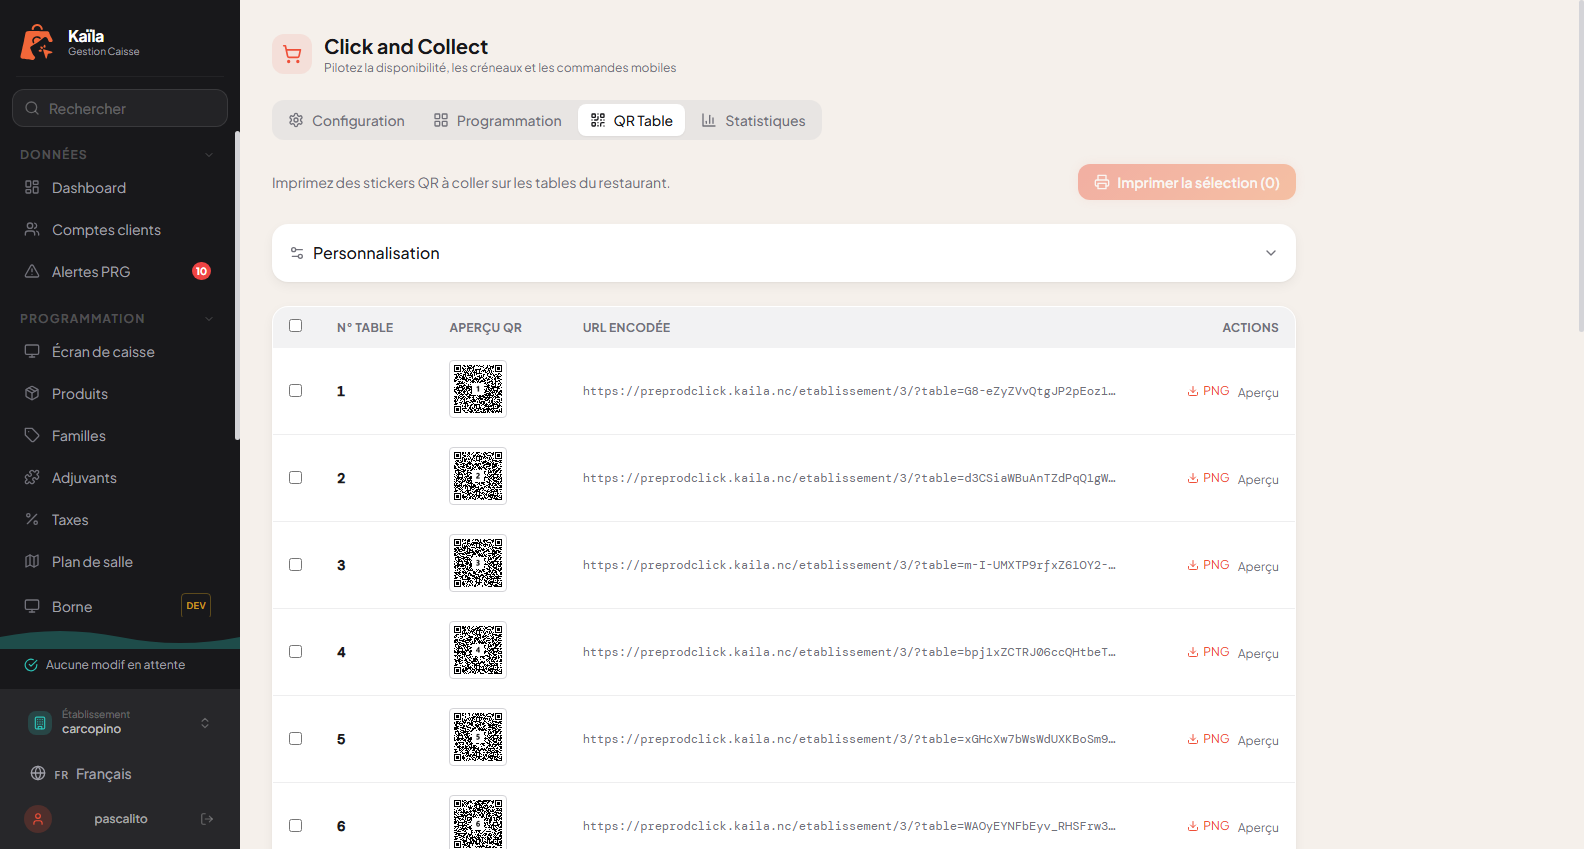Toggle the select-all tables checkbox
This screenshot has height=849, width=1584.
(295, 325)
